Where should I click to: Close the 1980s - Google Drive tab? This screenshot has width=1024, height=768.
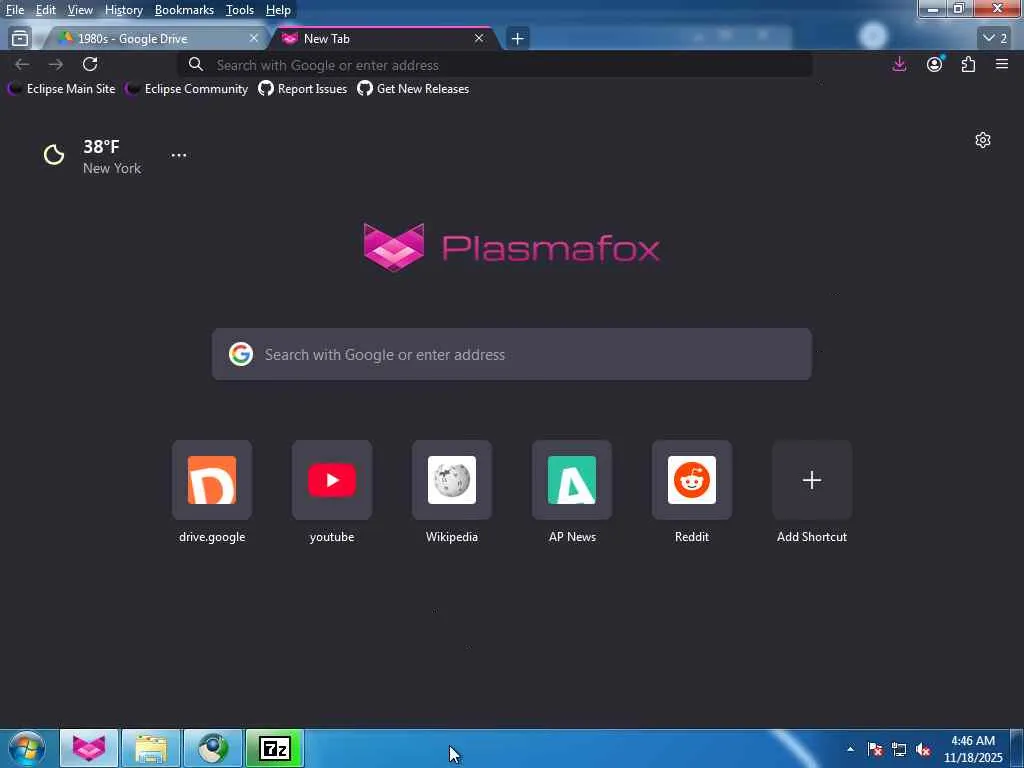coord(253,39)
